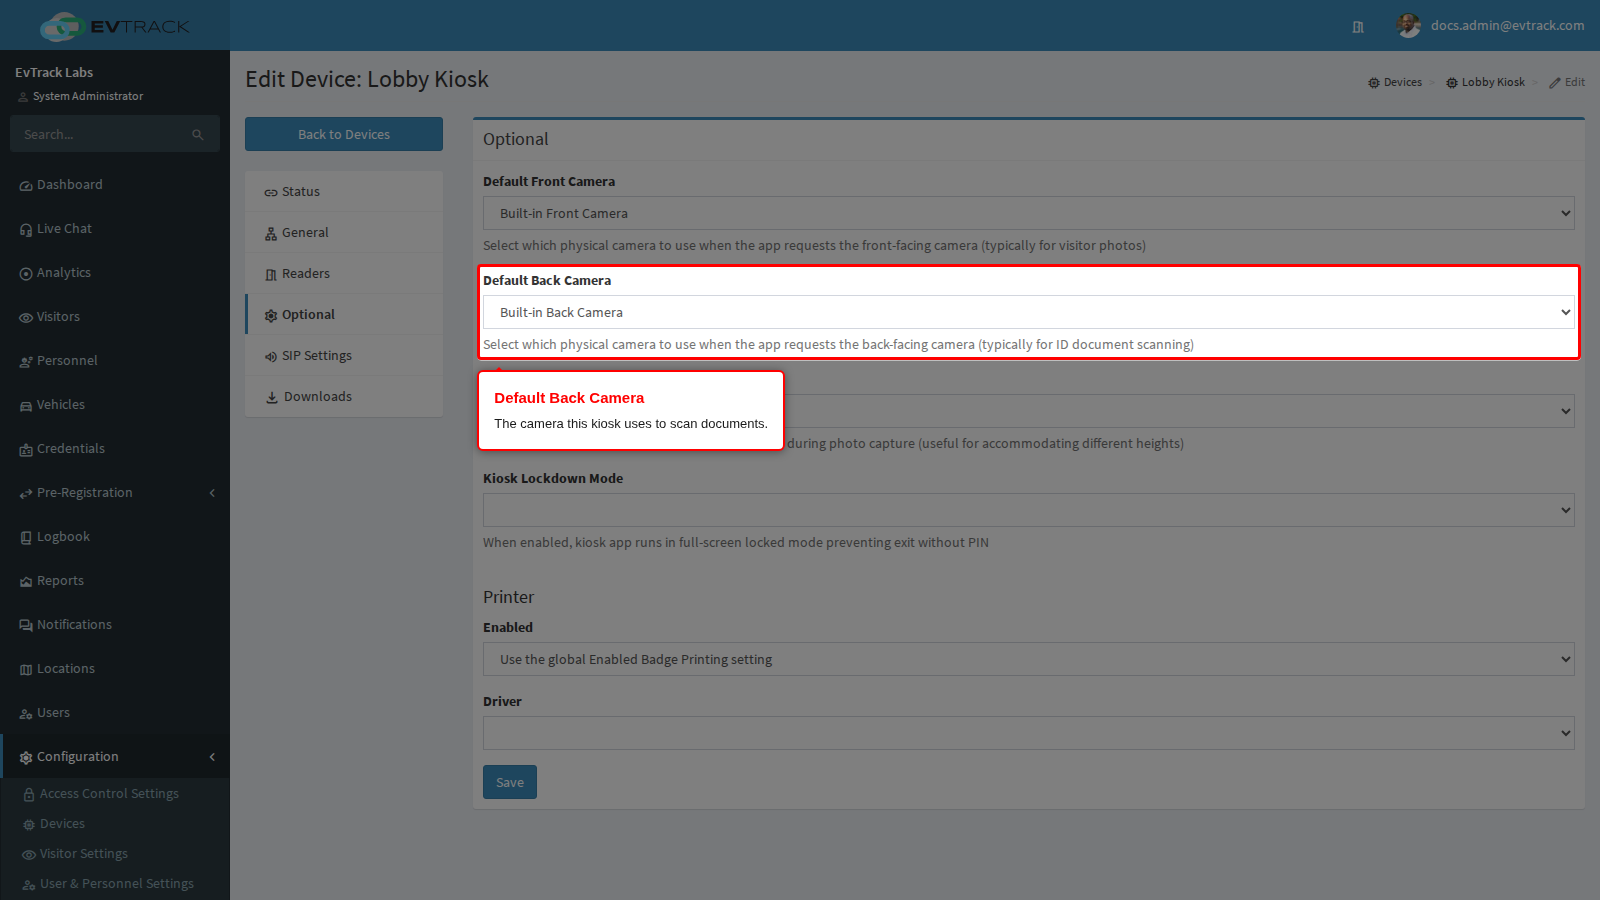Open Notifications in sidebar

[x=115, y=625]
